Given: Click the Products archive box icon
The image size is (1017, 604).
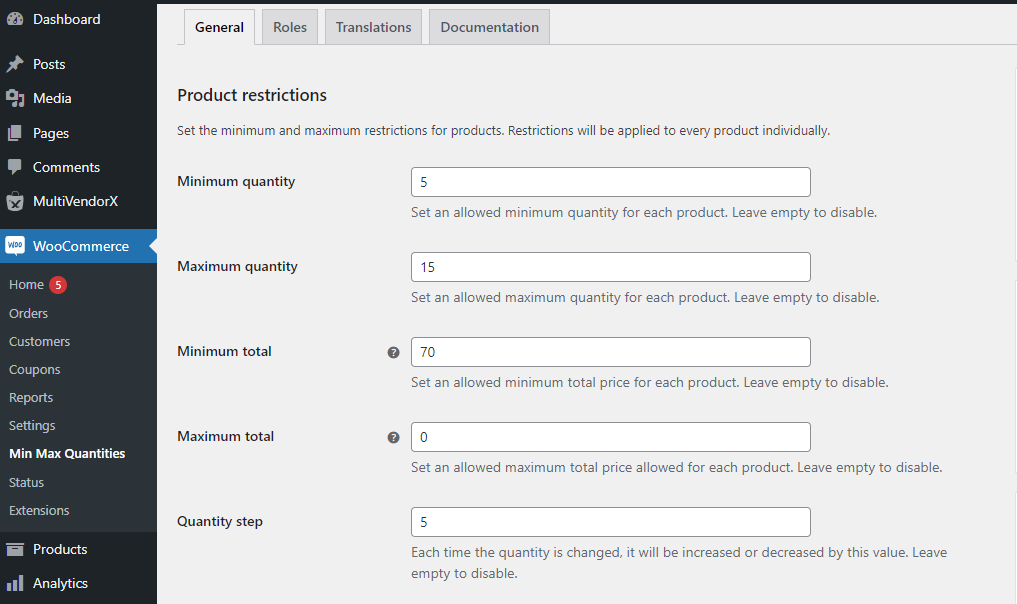Looking at the screenshot, I should [x=15, y=549].
